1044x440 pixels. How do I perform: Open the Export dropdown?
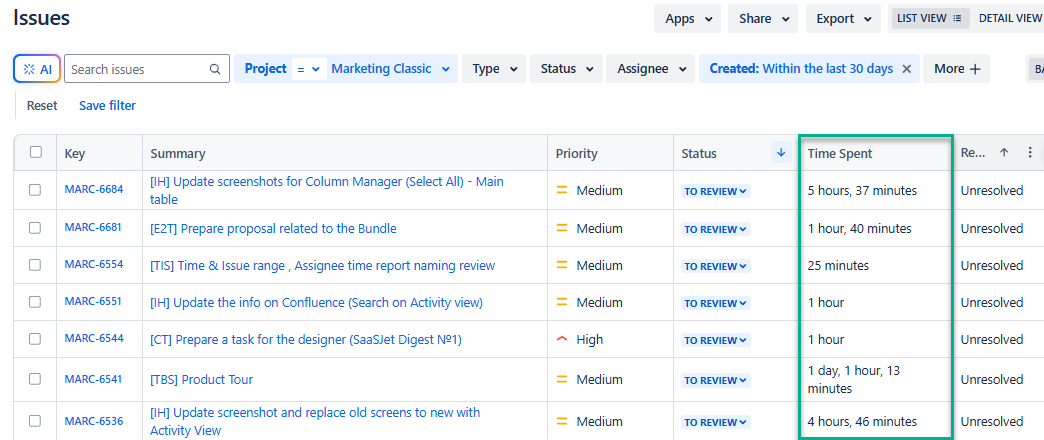point(843,19)
